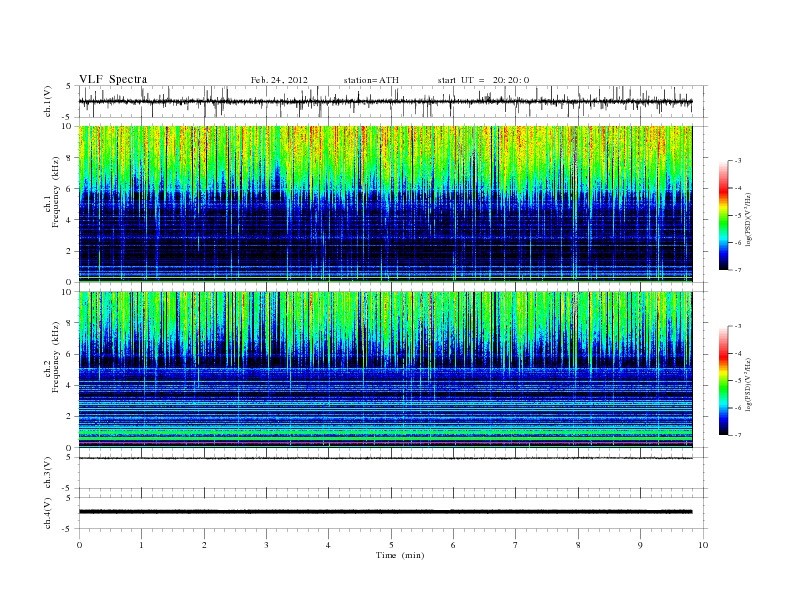Select the start UT "20:20:0" text
The width and height of the screenshot is (792, 612).
(x=511, y=80)
